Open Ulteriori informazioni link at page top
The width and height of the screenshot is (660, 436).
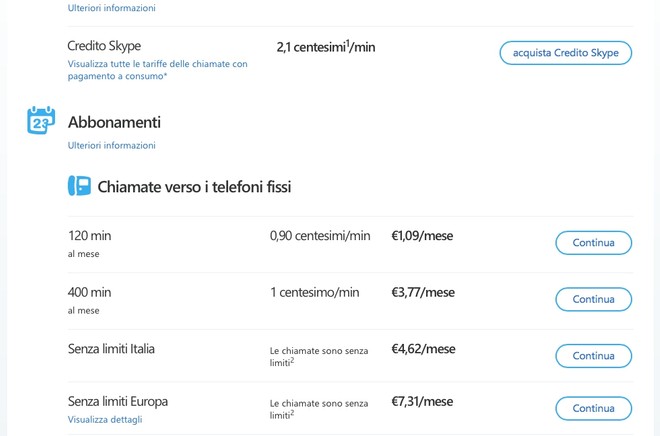click(112, 8)
